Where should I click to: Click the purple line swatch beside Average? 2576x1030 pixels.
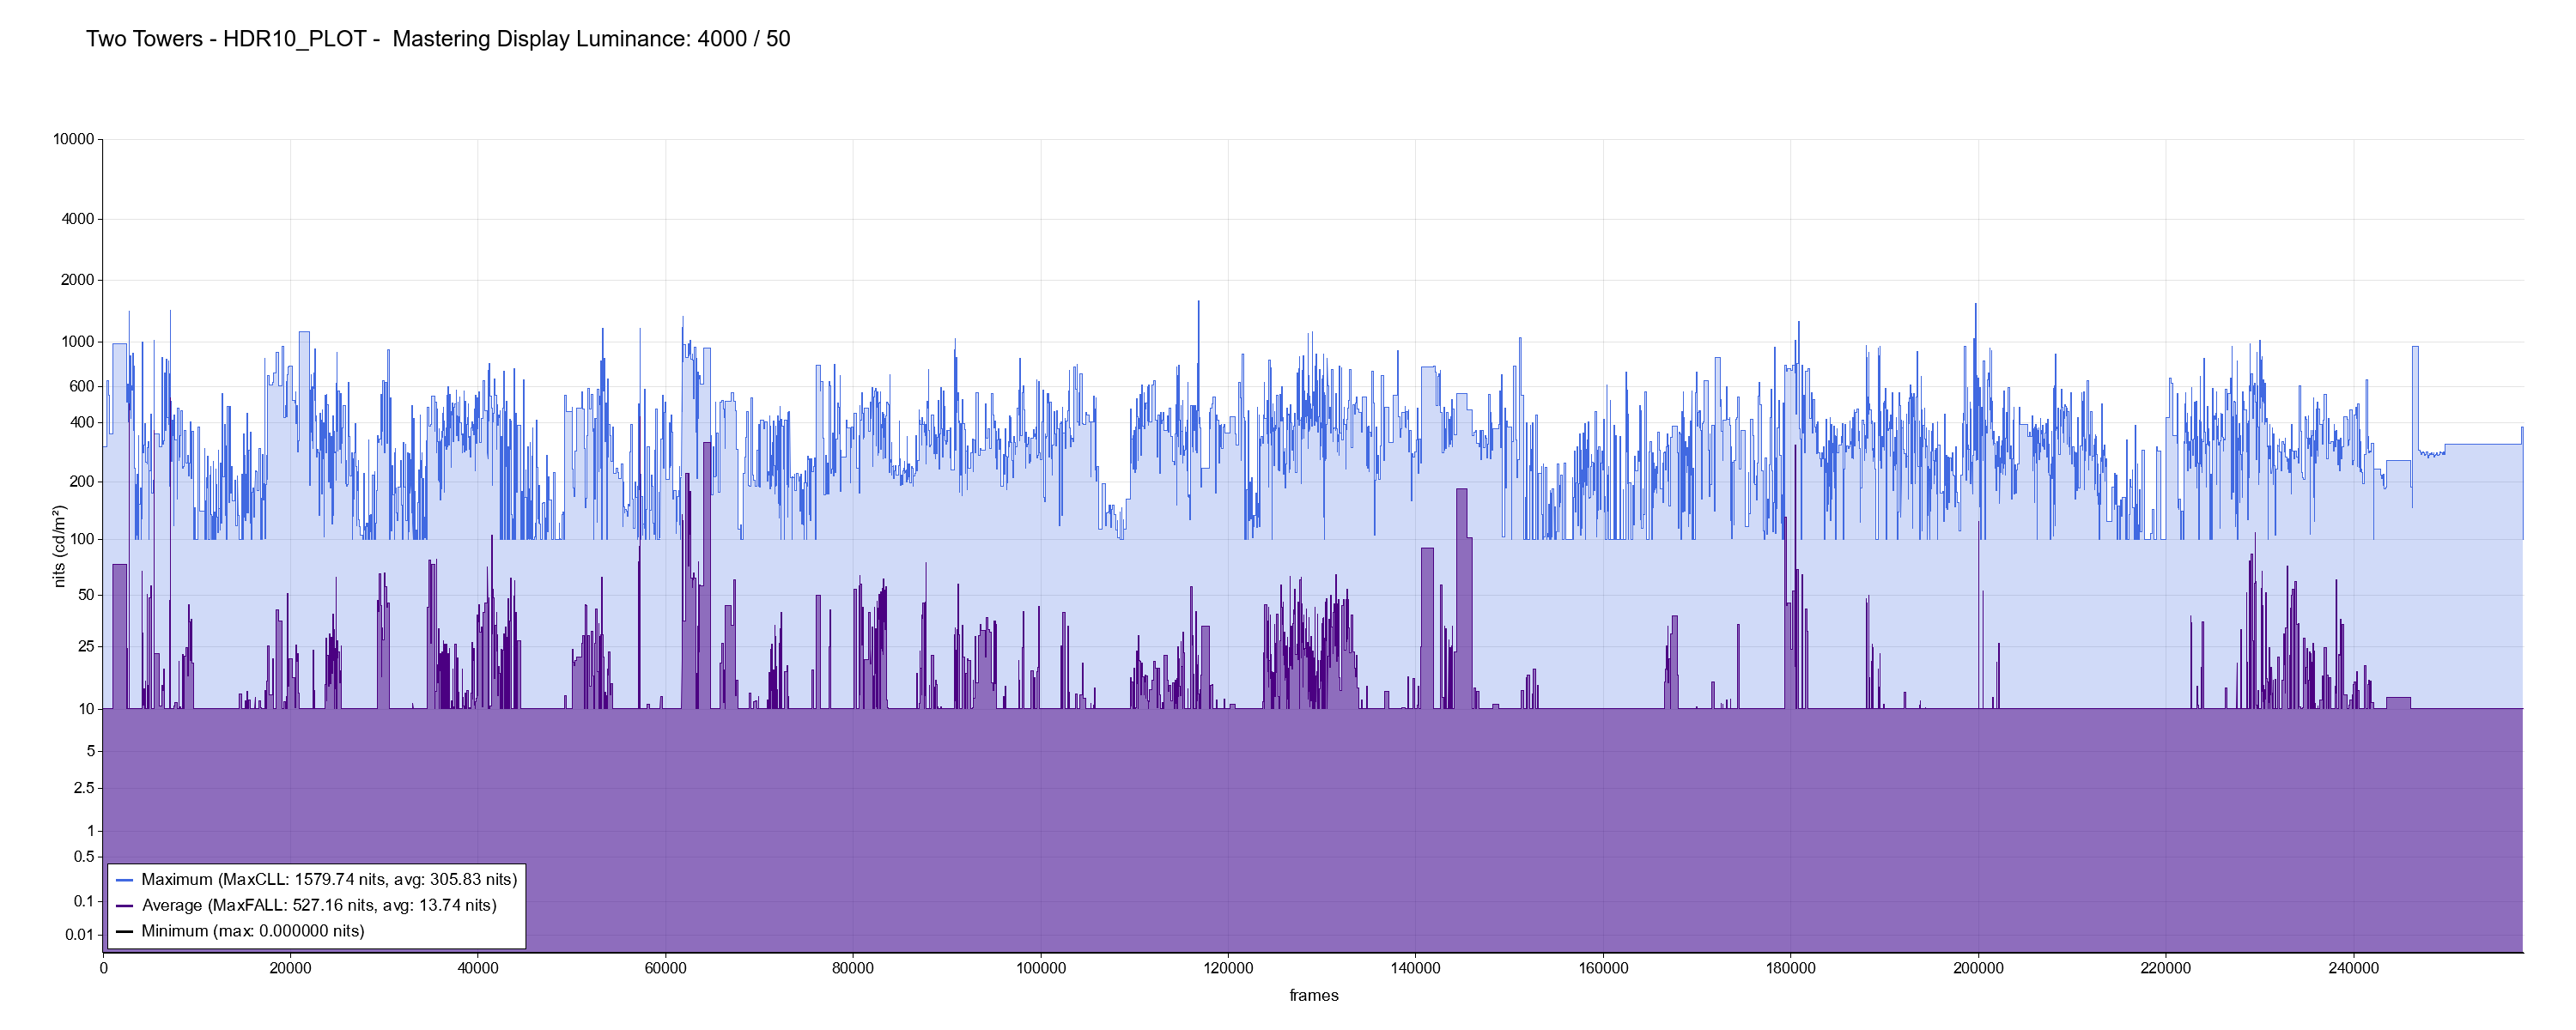pyautogui.click(x=125, y=906)
